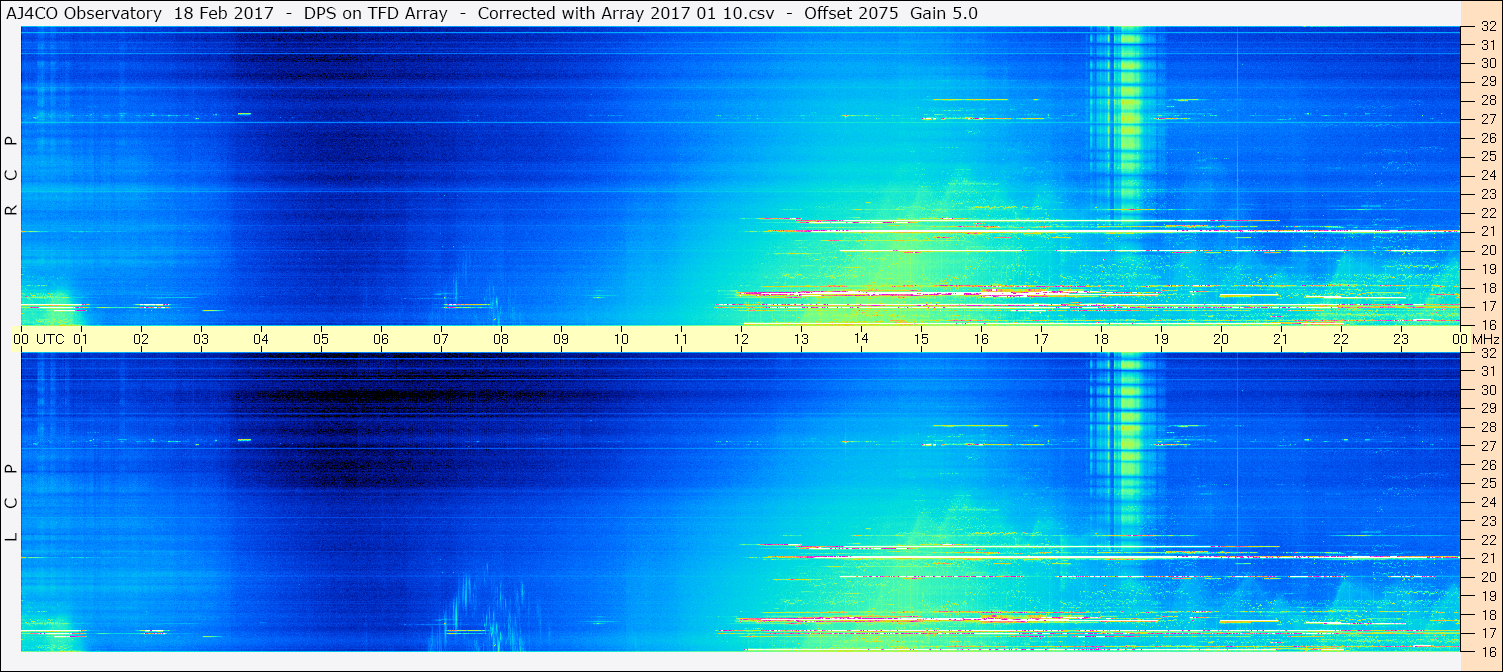The height and width of the screenshot is (672, 1503).
Task: Click the 12 hour marker on time axis
Action: pos(741,339)
